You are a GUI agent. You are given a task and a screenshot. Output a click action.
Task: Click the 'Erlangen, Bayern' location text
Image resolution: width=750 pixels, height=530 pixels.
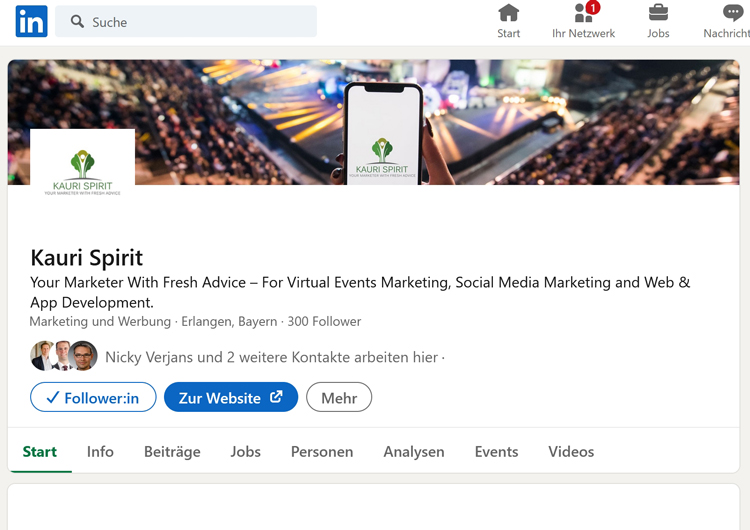pyautogui.click(x=229, y=321)
